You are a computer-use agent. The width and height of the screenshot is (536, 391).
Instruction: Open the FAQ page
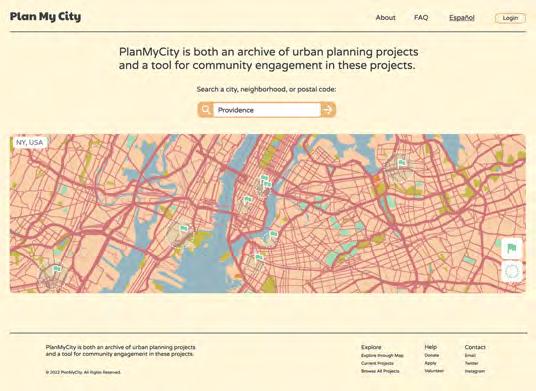421,18
